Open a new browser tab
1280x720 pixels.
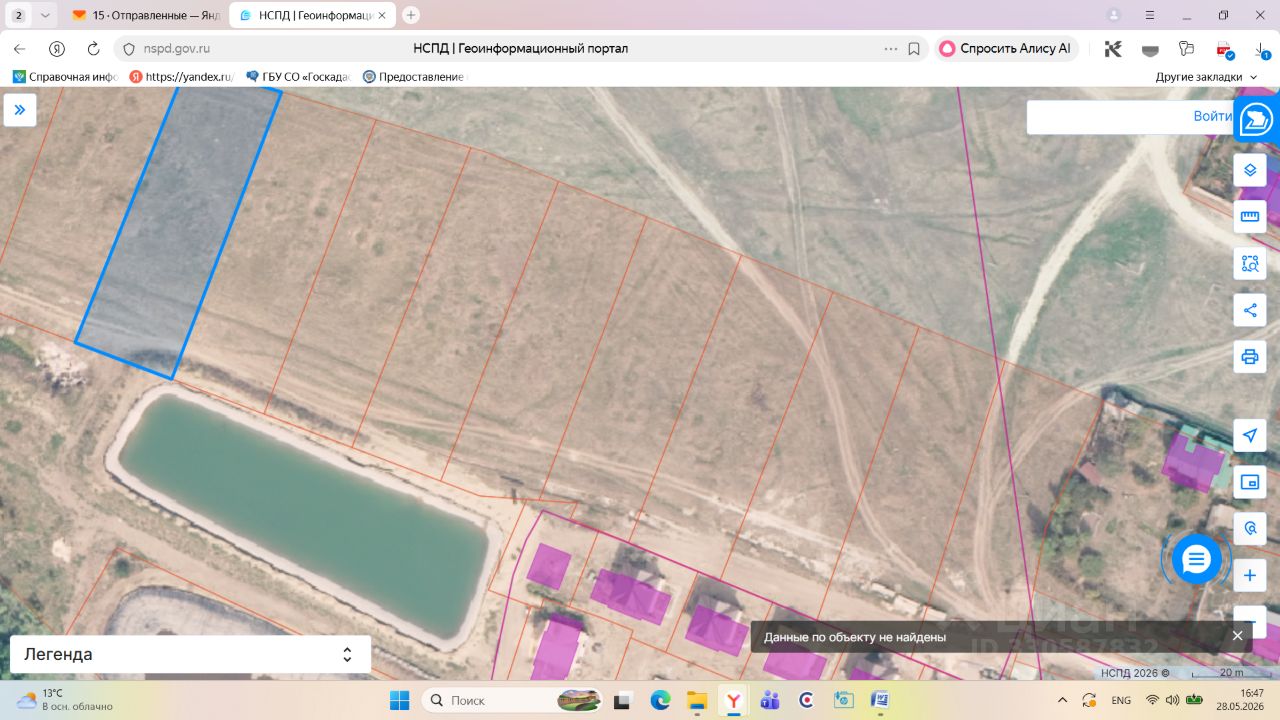tap(411, 15)
